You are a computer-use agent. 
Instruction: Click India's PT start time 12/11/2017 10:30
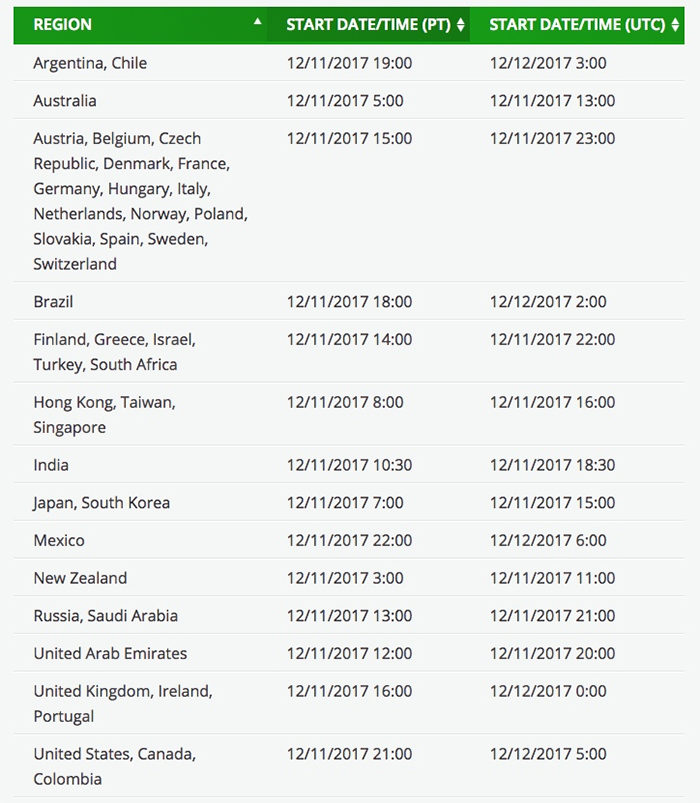(349, 465)
